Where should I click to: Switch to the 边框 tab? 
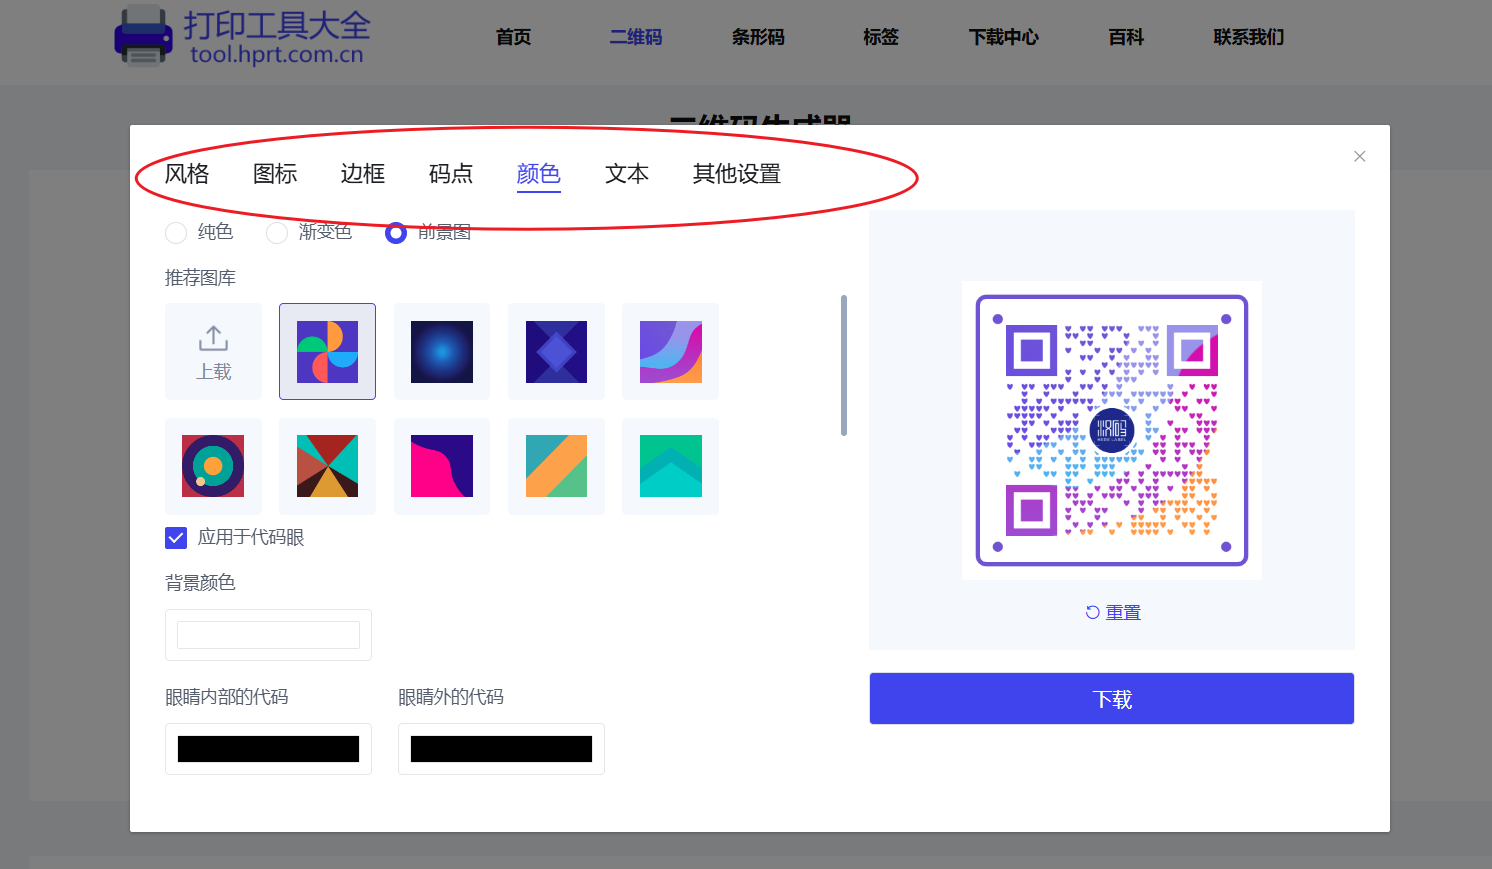coord(363,174)
